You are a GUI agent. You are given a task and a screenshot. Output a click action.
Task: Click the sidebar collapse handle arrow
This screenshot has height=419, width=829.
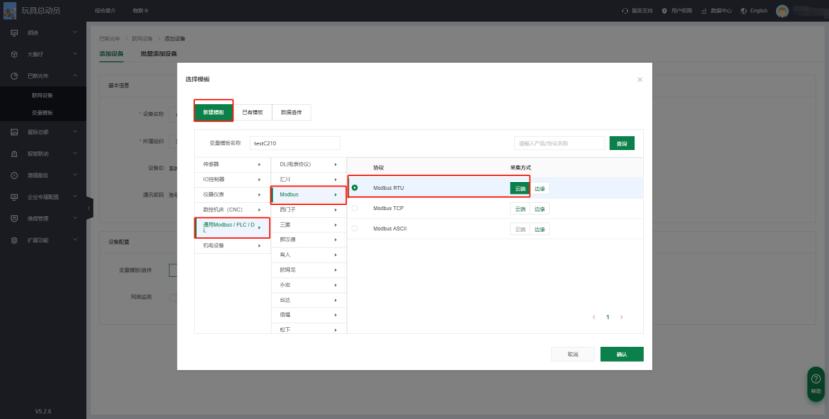click(x=89, y=208)
